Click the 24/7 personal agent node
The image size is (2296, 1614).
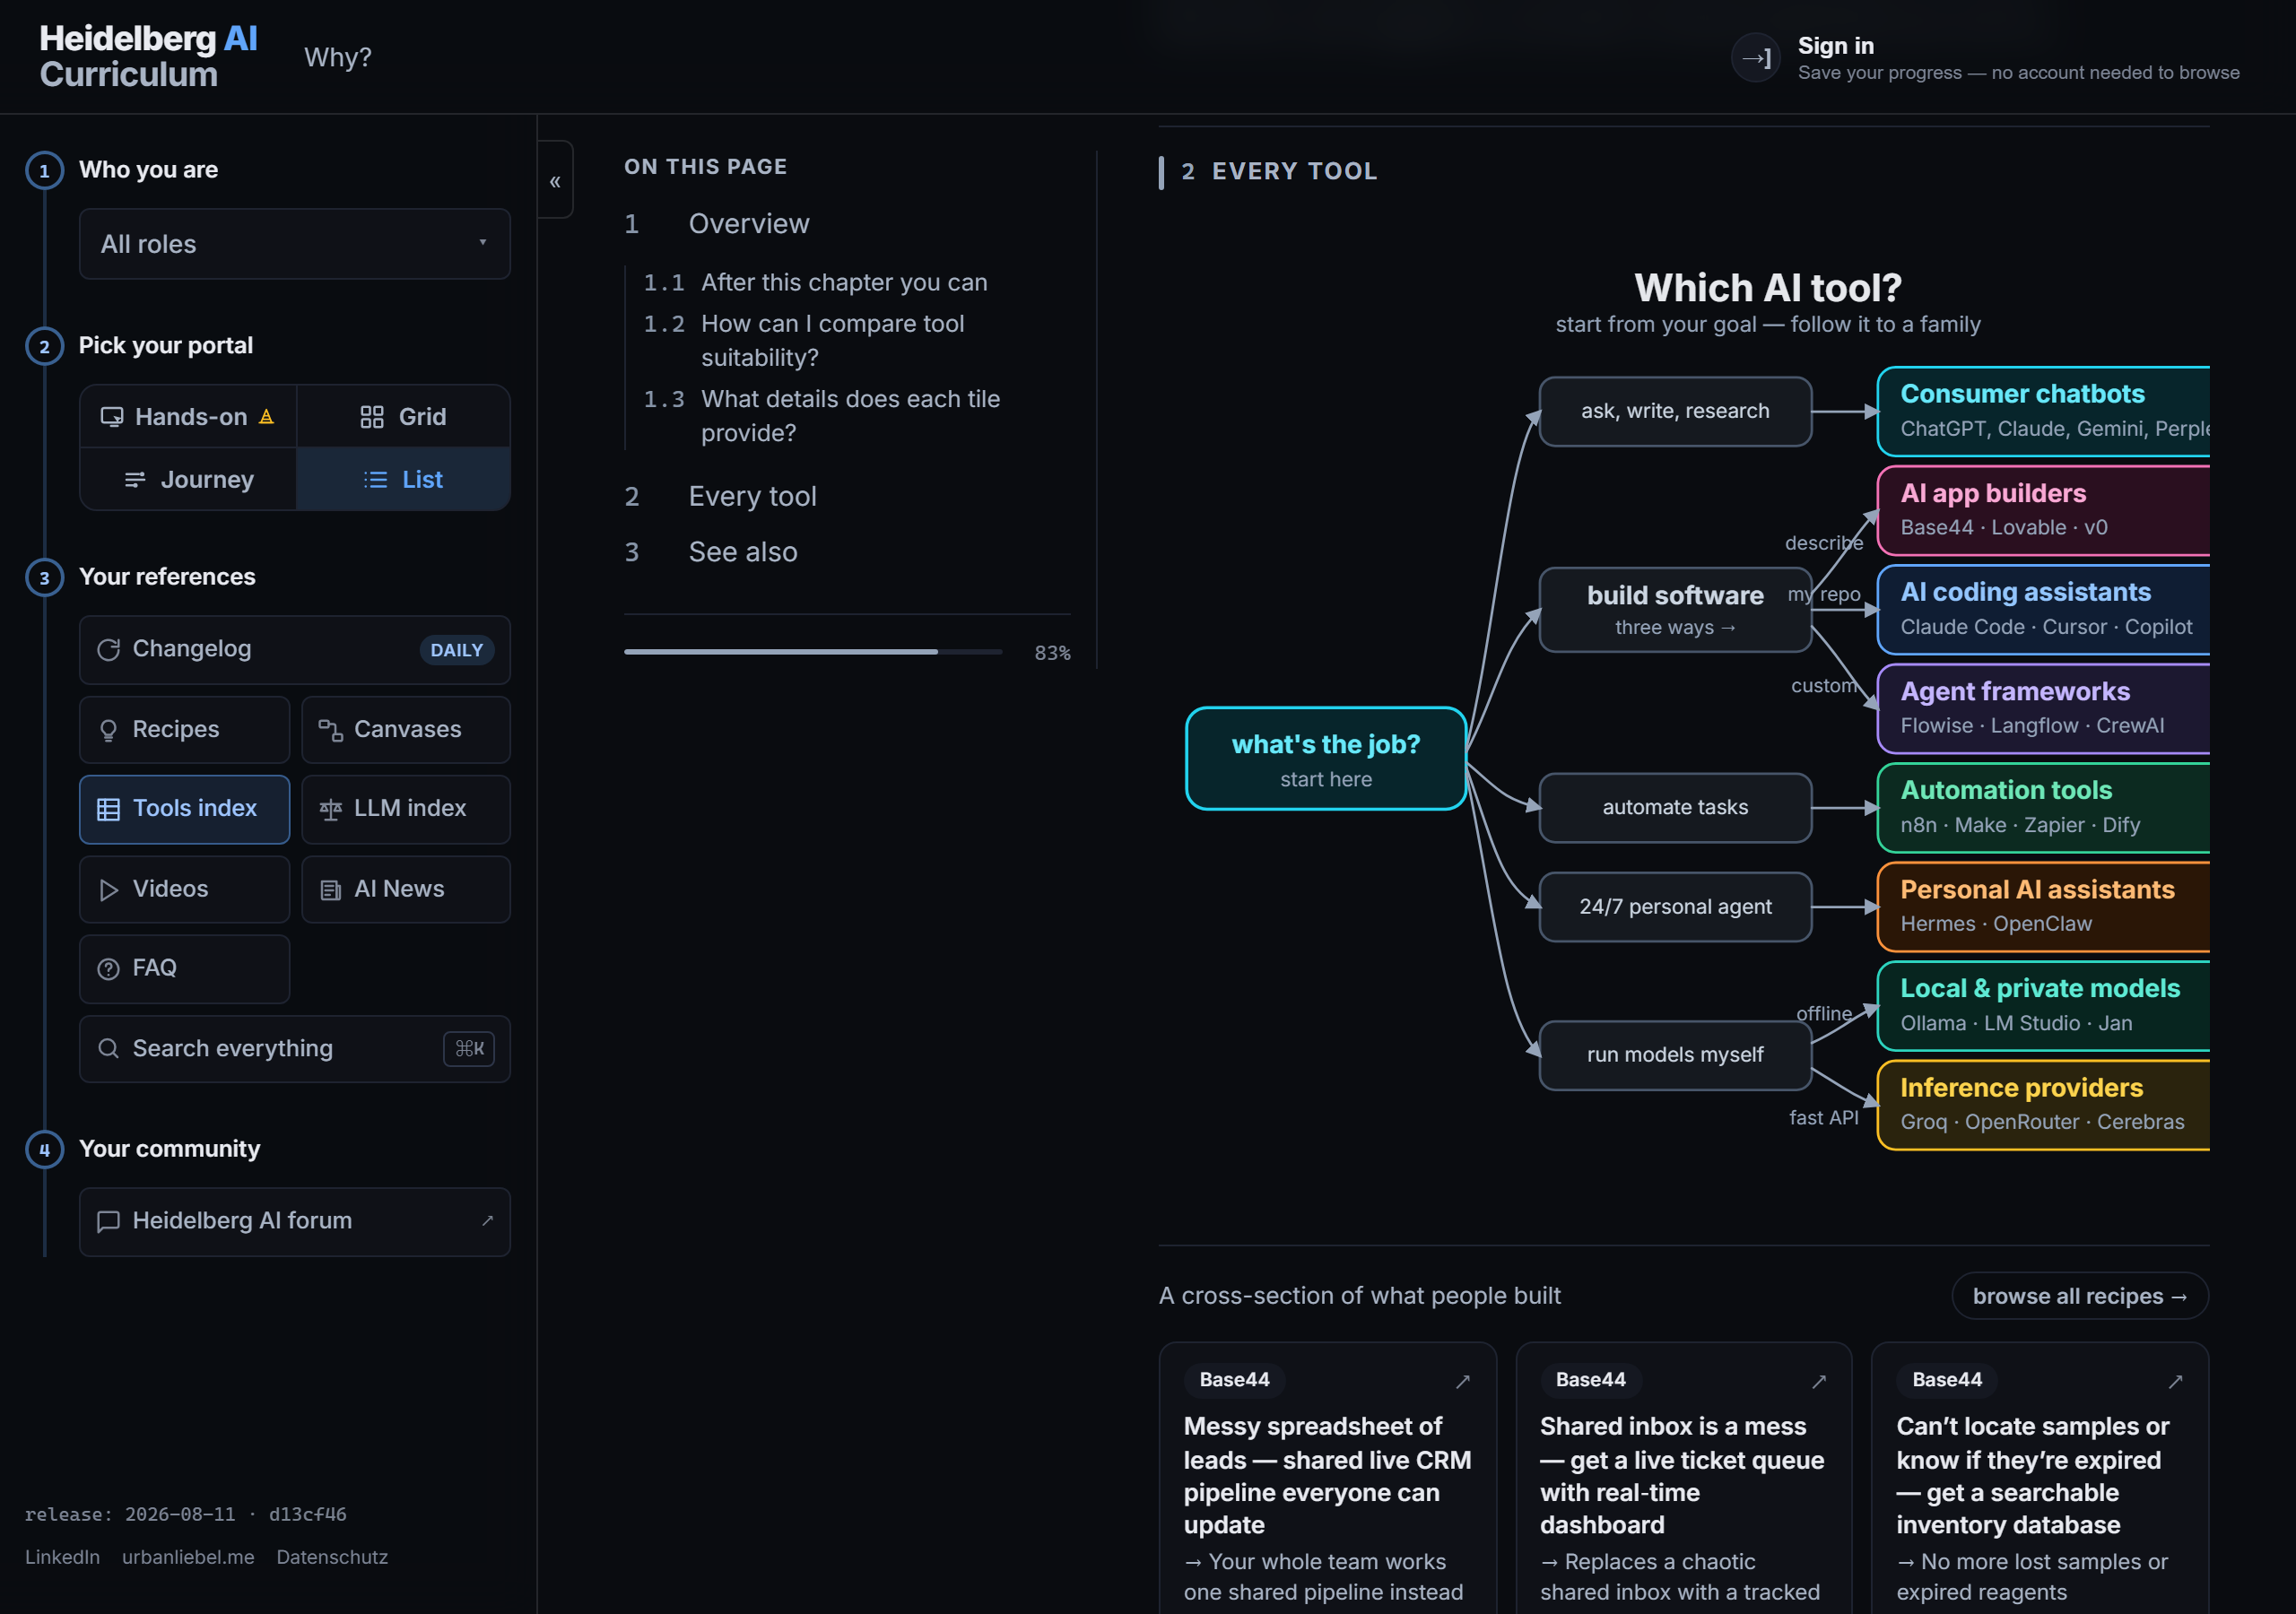point(1675,907)
